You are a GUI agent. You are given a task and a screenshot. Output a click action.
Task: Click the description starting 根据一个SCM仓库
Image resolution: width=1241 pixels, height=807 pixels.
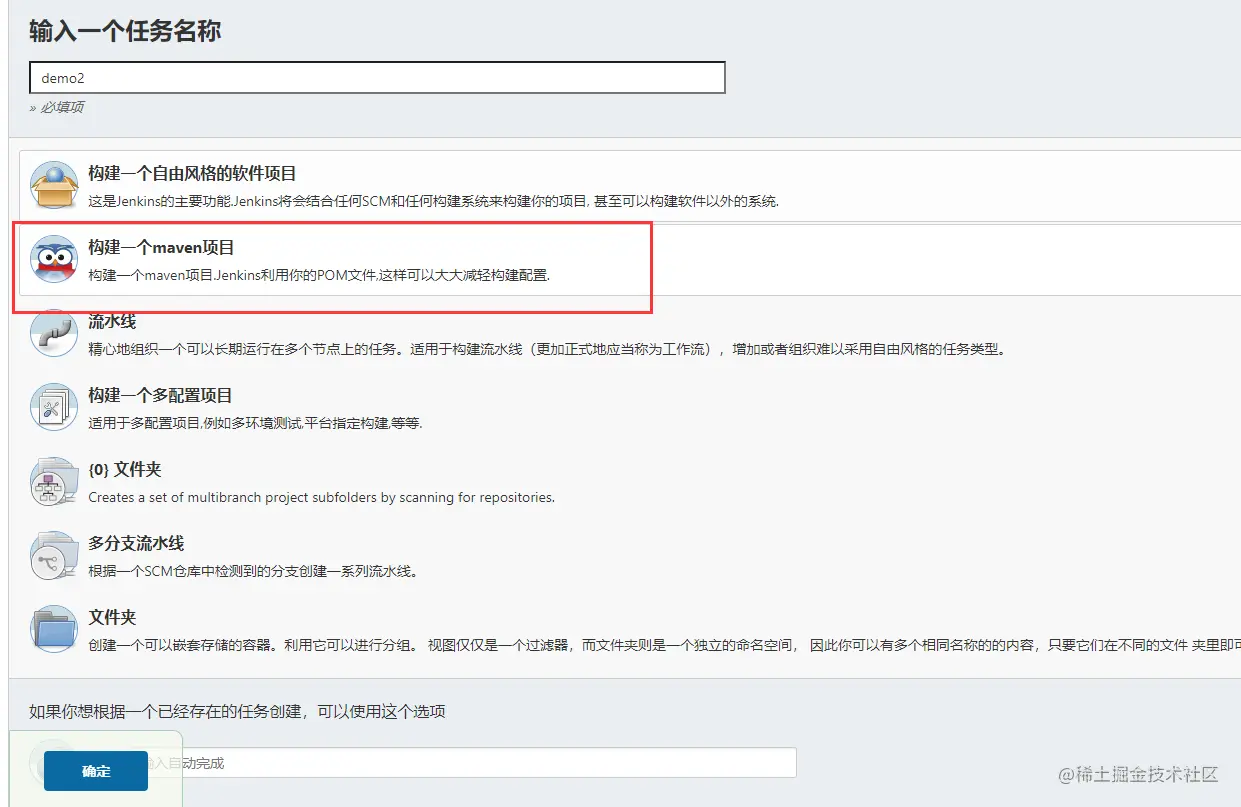click(x=253, y=571)
